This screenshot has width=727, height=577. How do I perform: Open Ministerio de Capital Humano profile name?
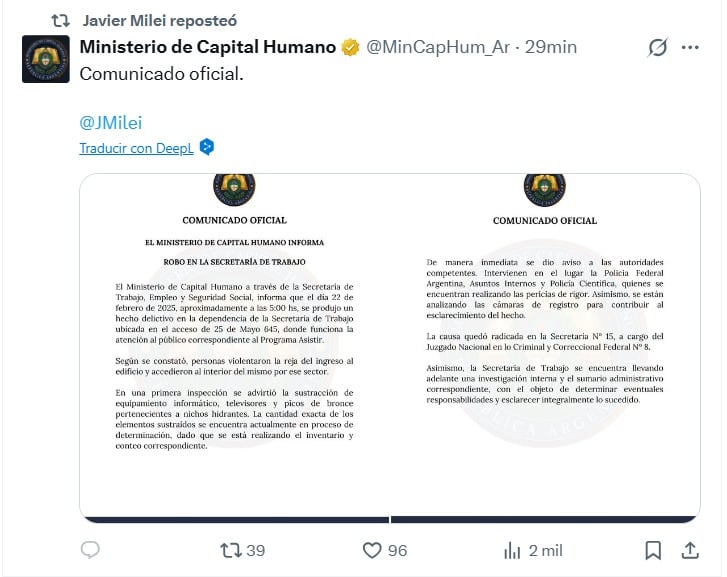point(207,47)
